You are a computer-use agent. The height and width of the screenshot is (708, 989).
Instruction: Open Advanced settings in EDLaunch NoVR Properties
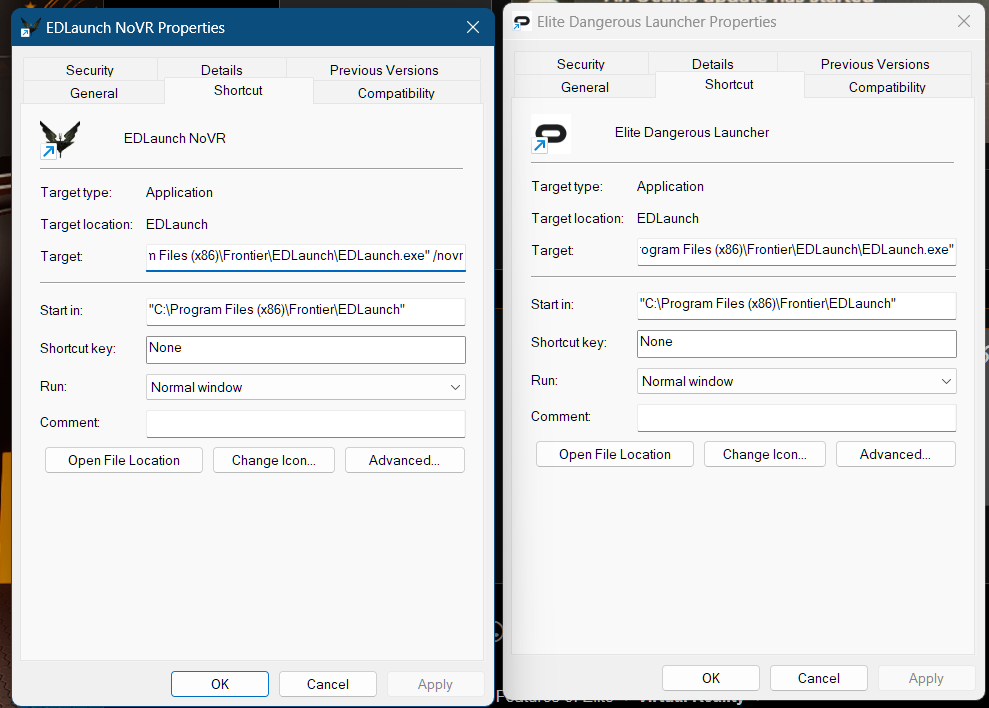coord(404,460)
